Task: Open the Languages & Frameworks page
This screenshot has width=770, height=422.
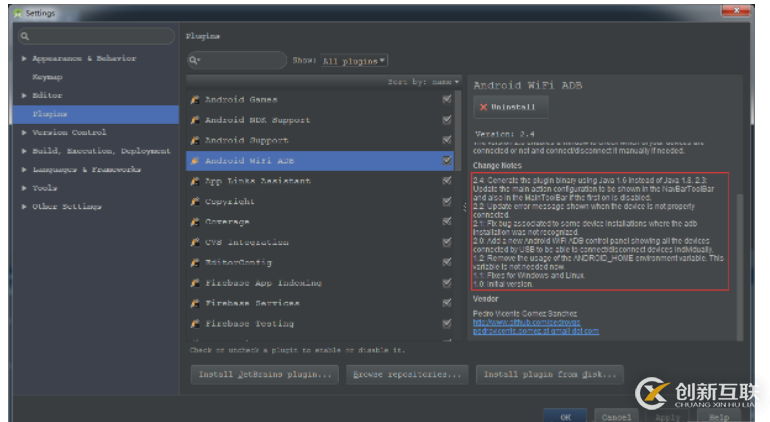Action: [86, 169]
